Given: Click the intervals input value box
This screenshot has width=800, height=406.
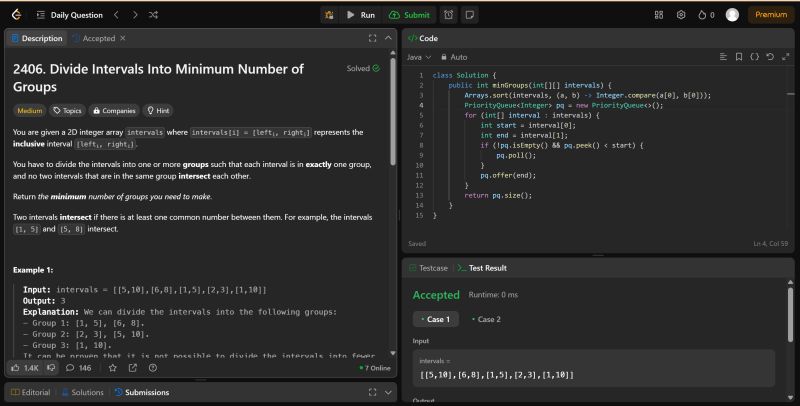Looking at the screenshot, I should coord(594,368).
